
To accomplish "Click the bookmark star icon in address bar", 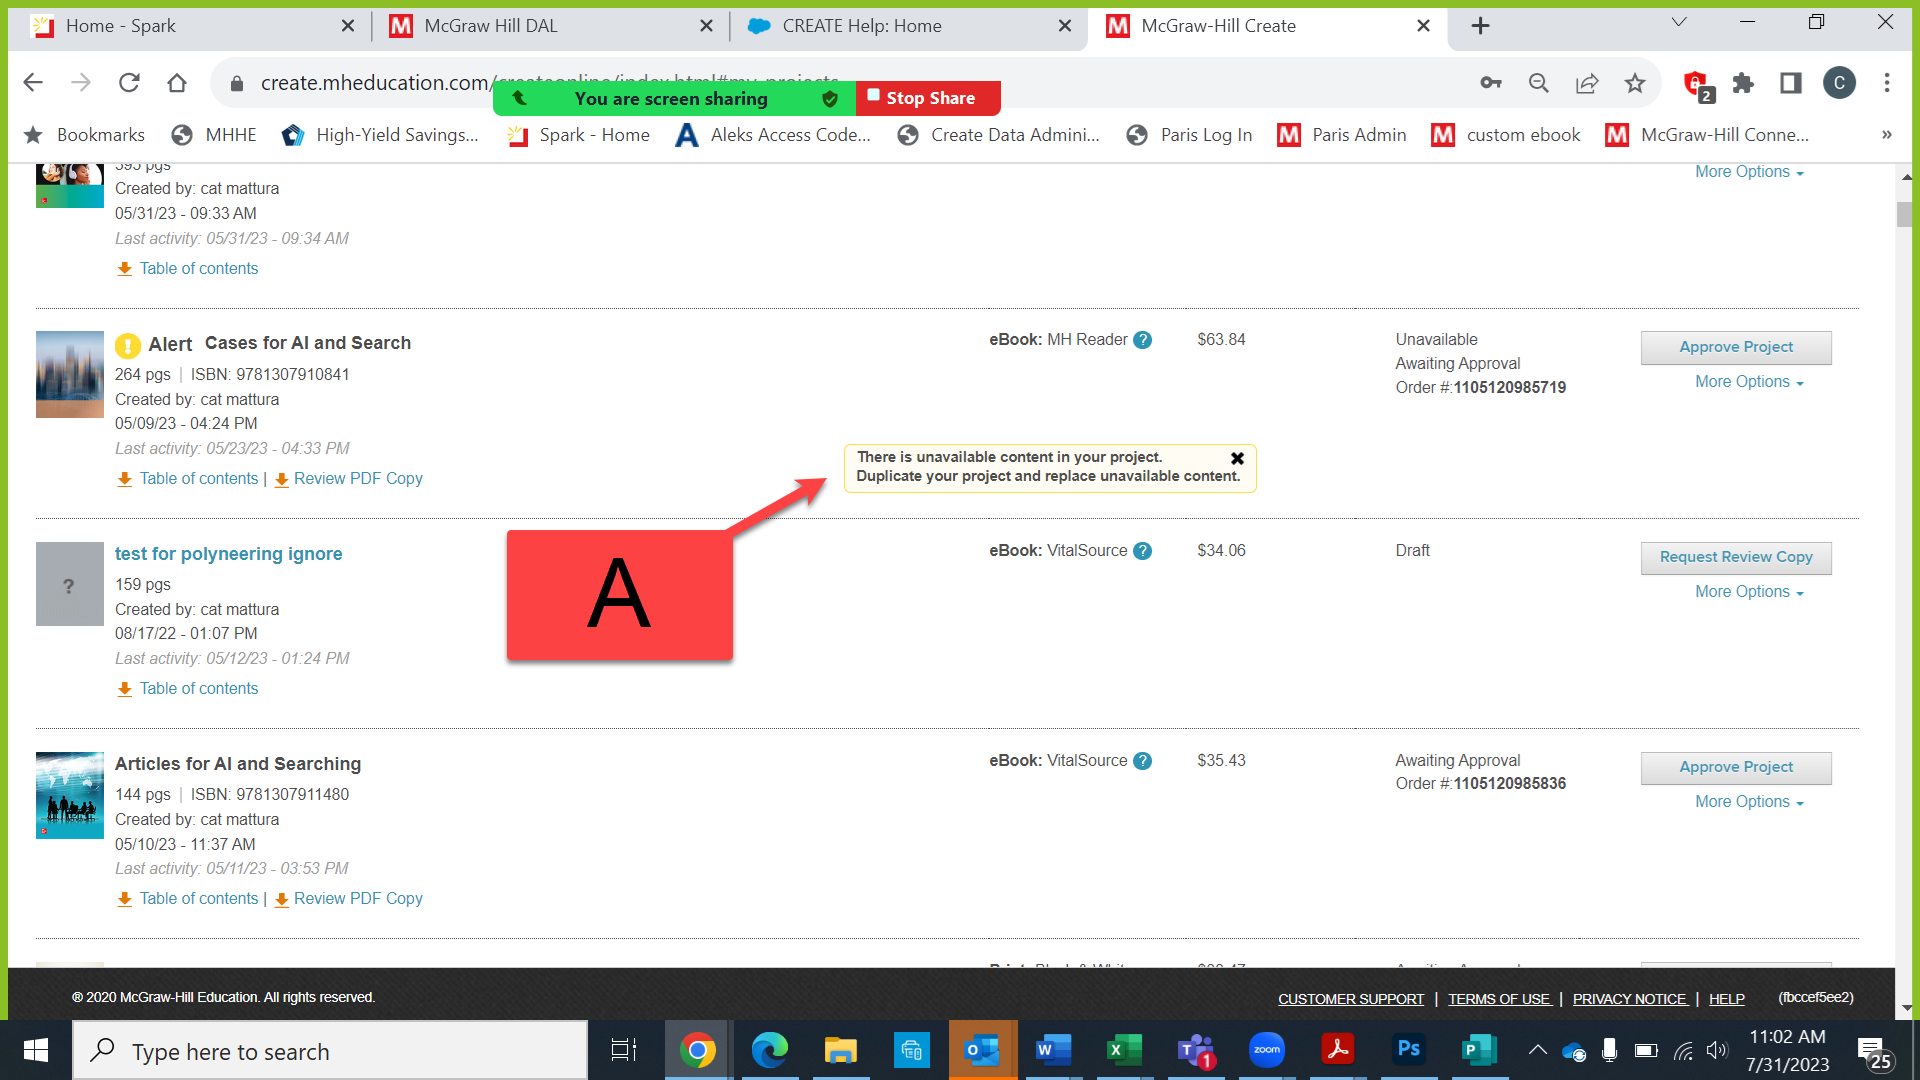I will pos(1635,83).
